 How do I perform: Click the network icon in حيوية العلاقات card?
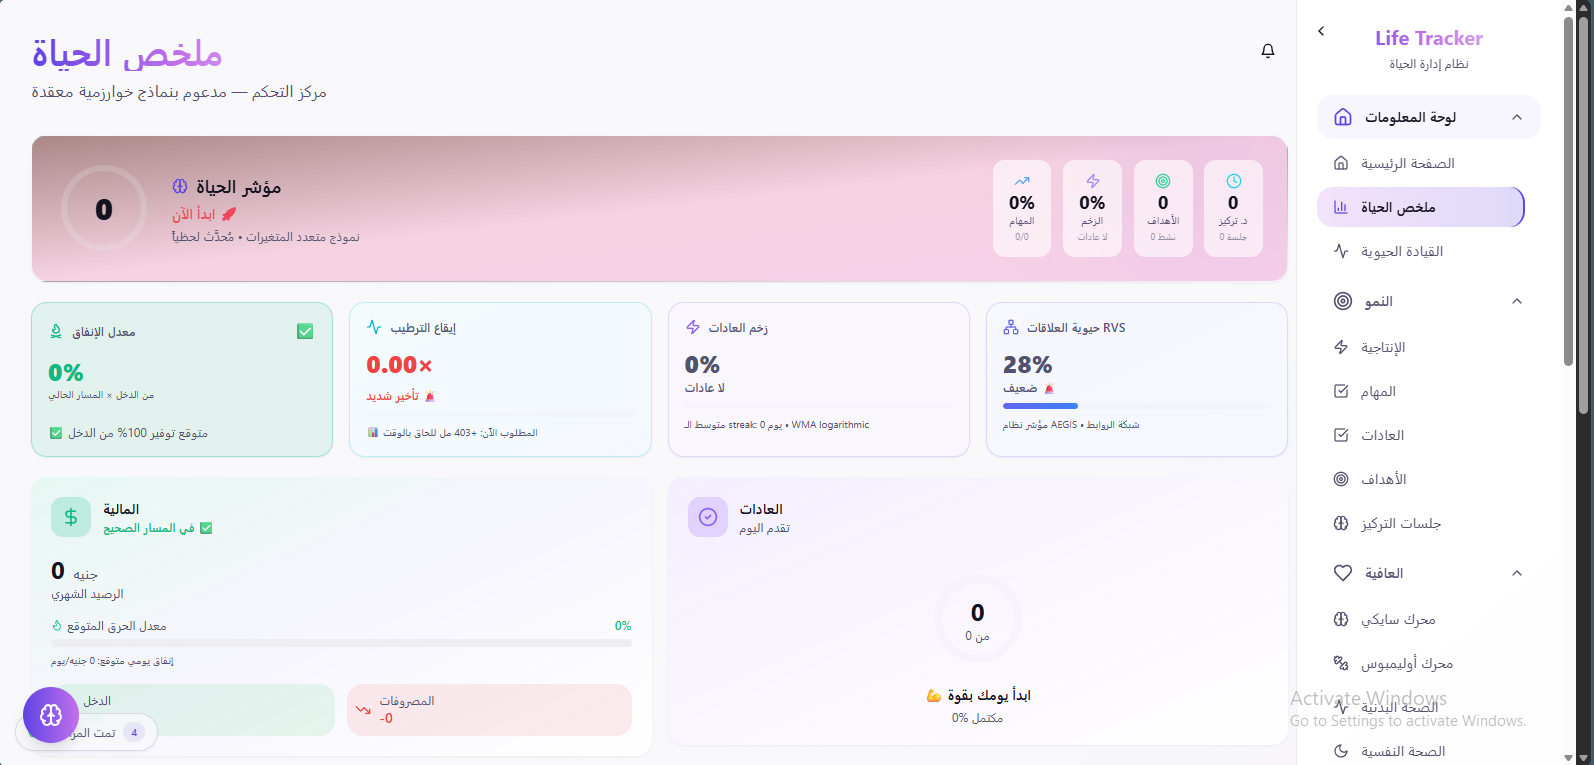[x=1011, y=327]
